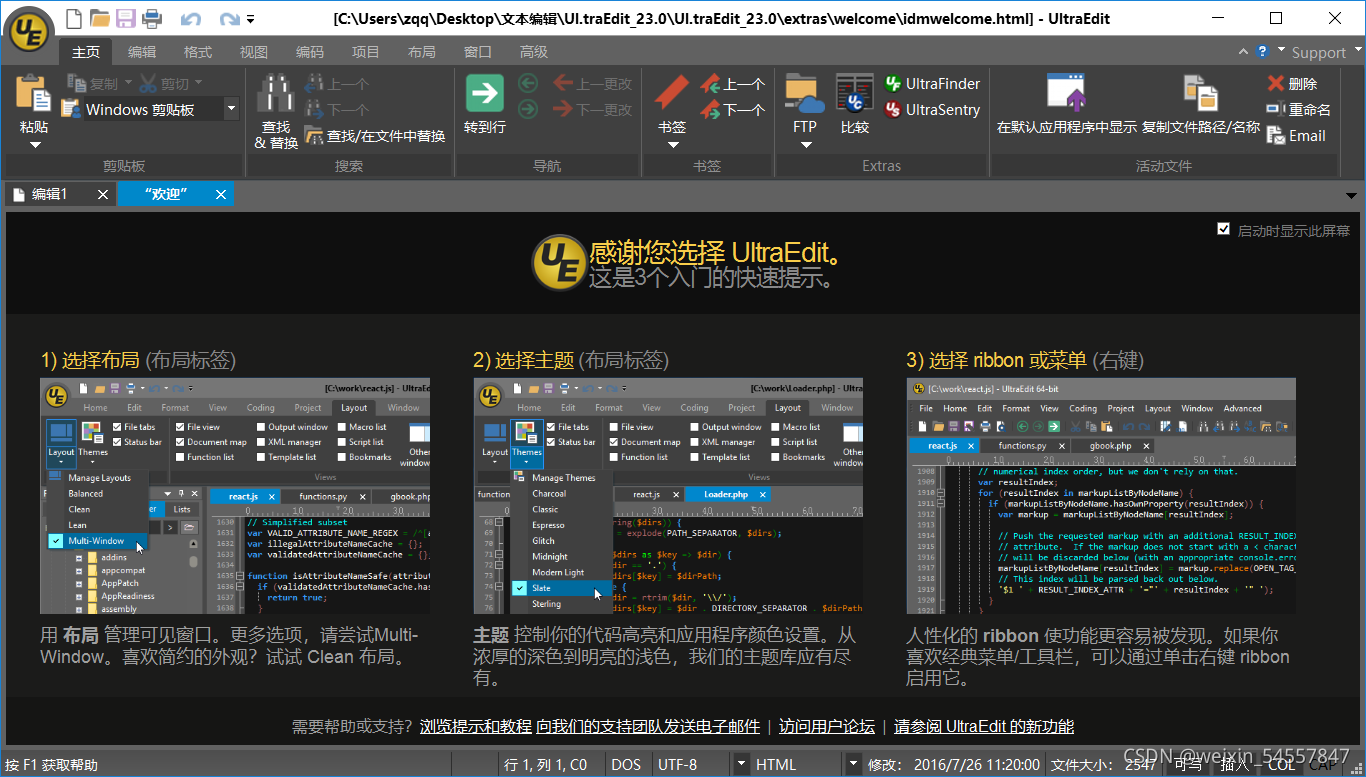Click 复制文件路径/名称 copy file path
Screen dimensions: 1366x777
(1201, 104)
